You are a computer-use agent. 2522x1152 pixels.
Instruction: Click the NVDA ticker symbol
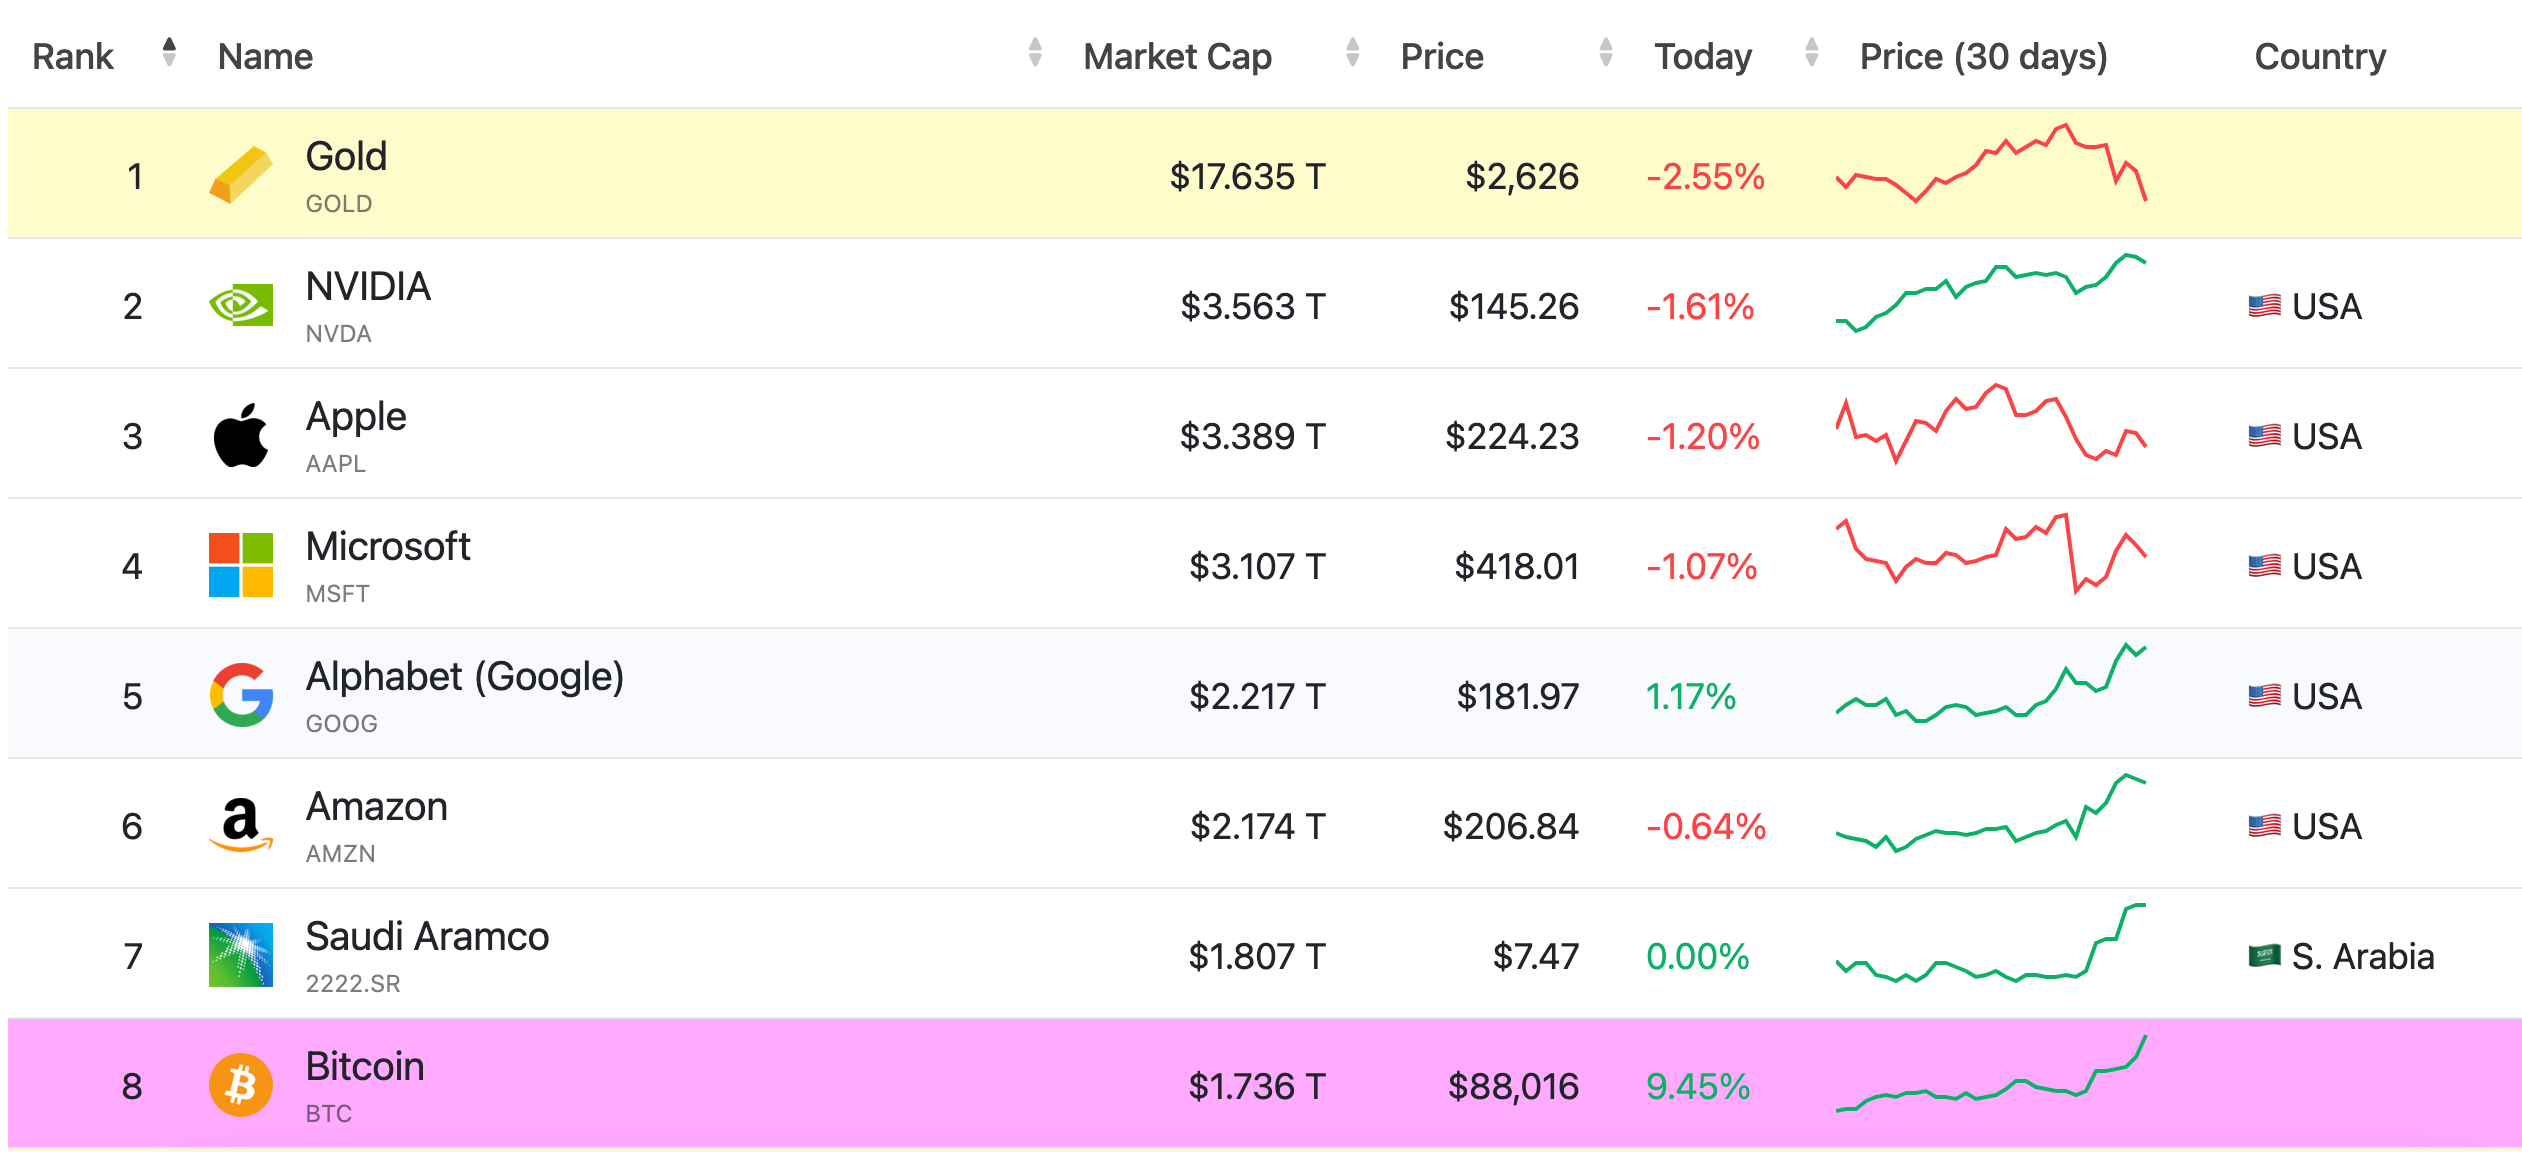point(338,334)
